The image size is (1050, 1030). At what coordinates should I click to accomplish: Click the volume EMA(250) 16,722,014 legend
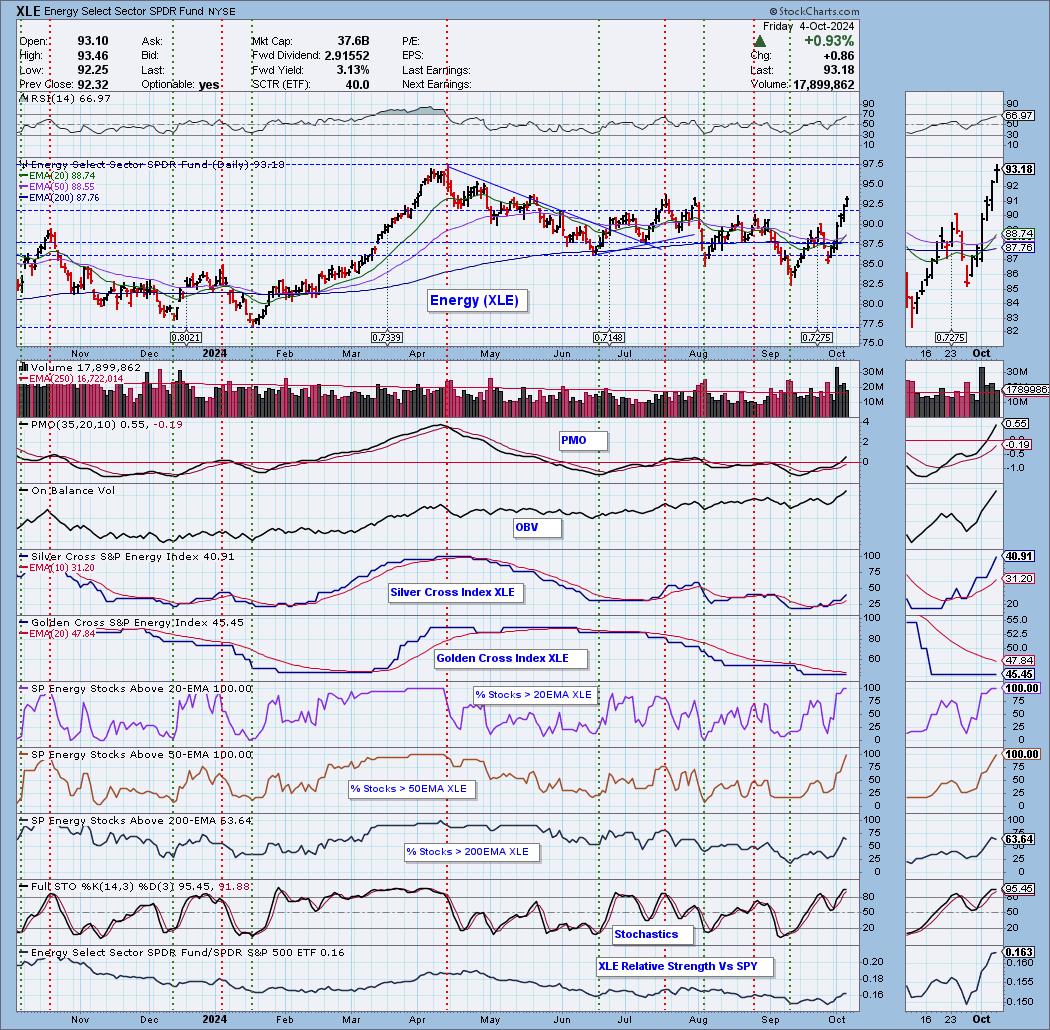(72, 378)
